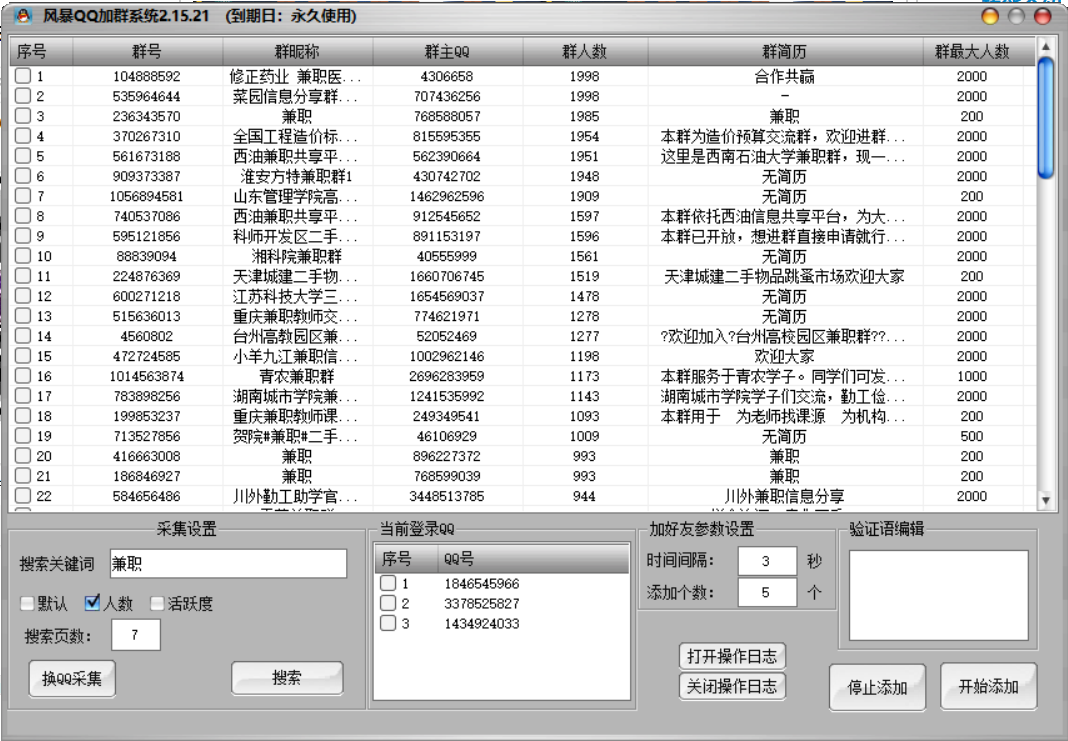Click group description 合作共赢

coord(785,76)
